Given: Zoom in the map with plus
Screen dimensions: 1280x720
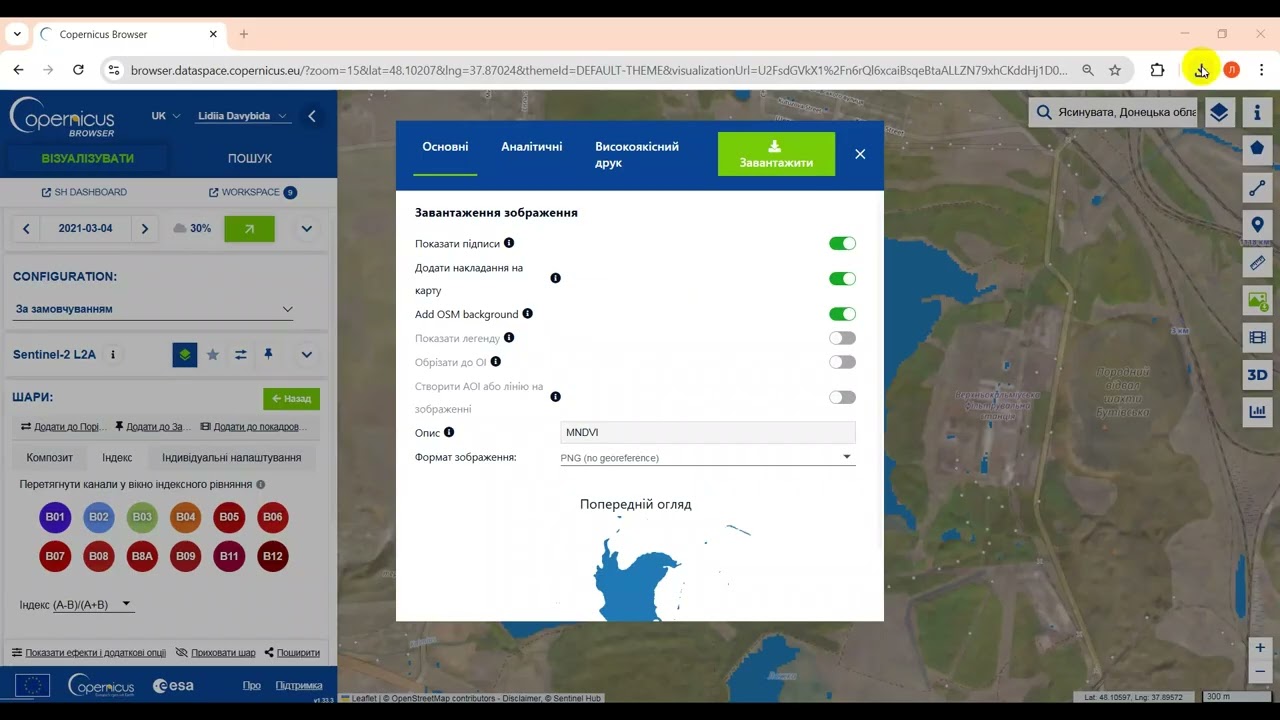Looking at the screenshot, I should (1260, 648).
